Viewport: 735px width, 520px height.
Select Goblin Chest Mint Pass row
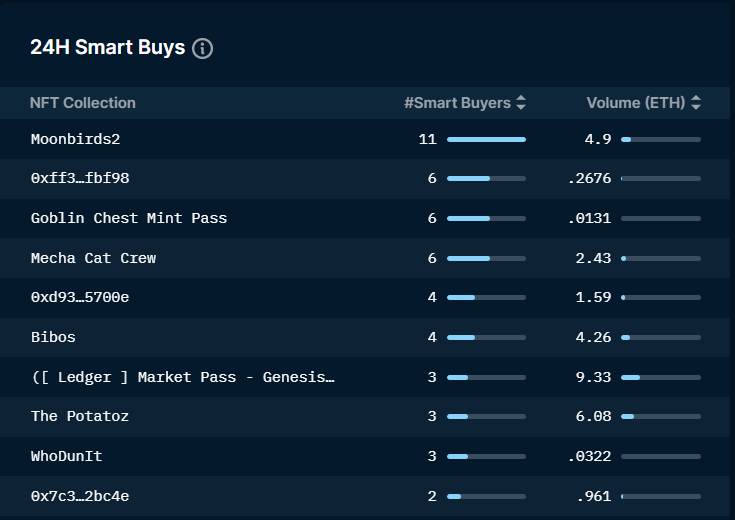129,218
